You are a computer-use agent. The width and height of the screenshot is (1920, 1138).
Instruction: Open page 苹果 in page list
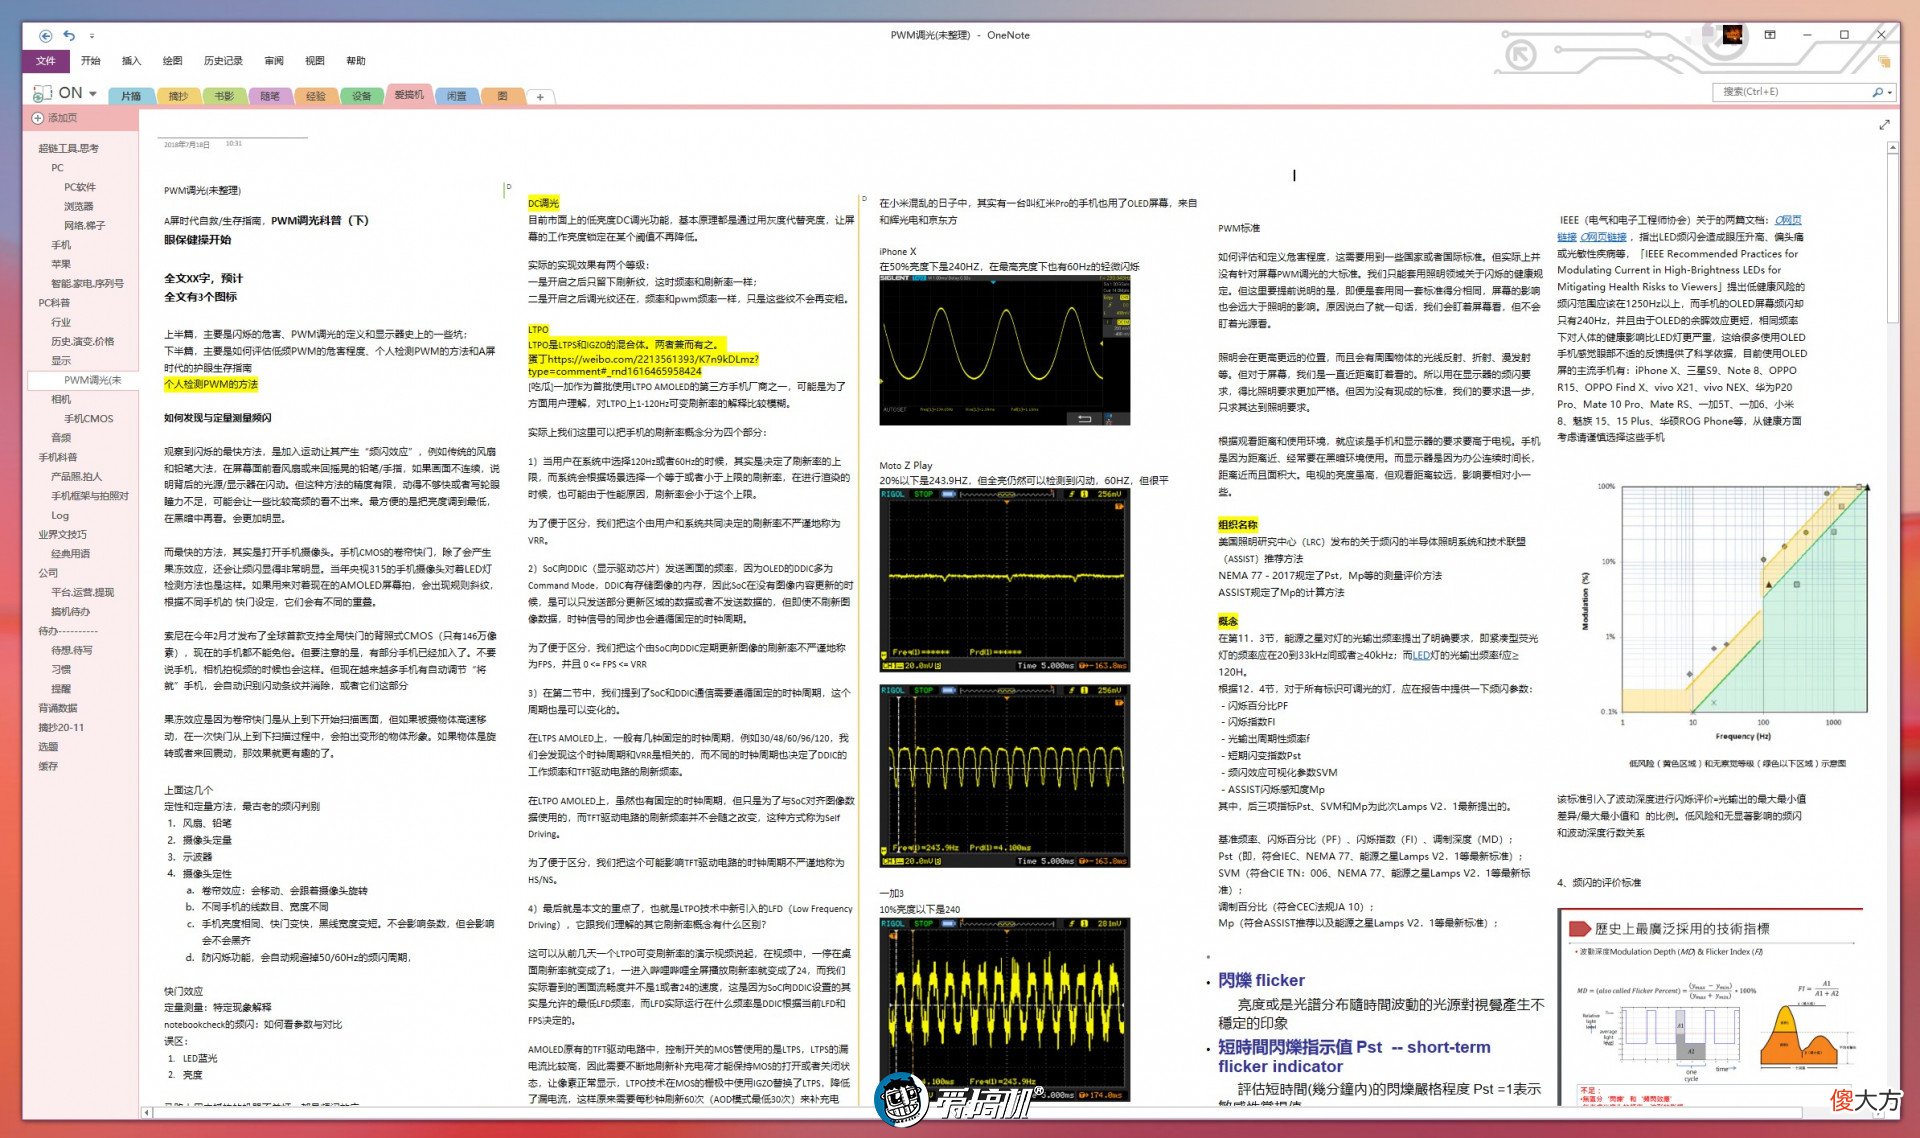[x=61, y=264]
